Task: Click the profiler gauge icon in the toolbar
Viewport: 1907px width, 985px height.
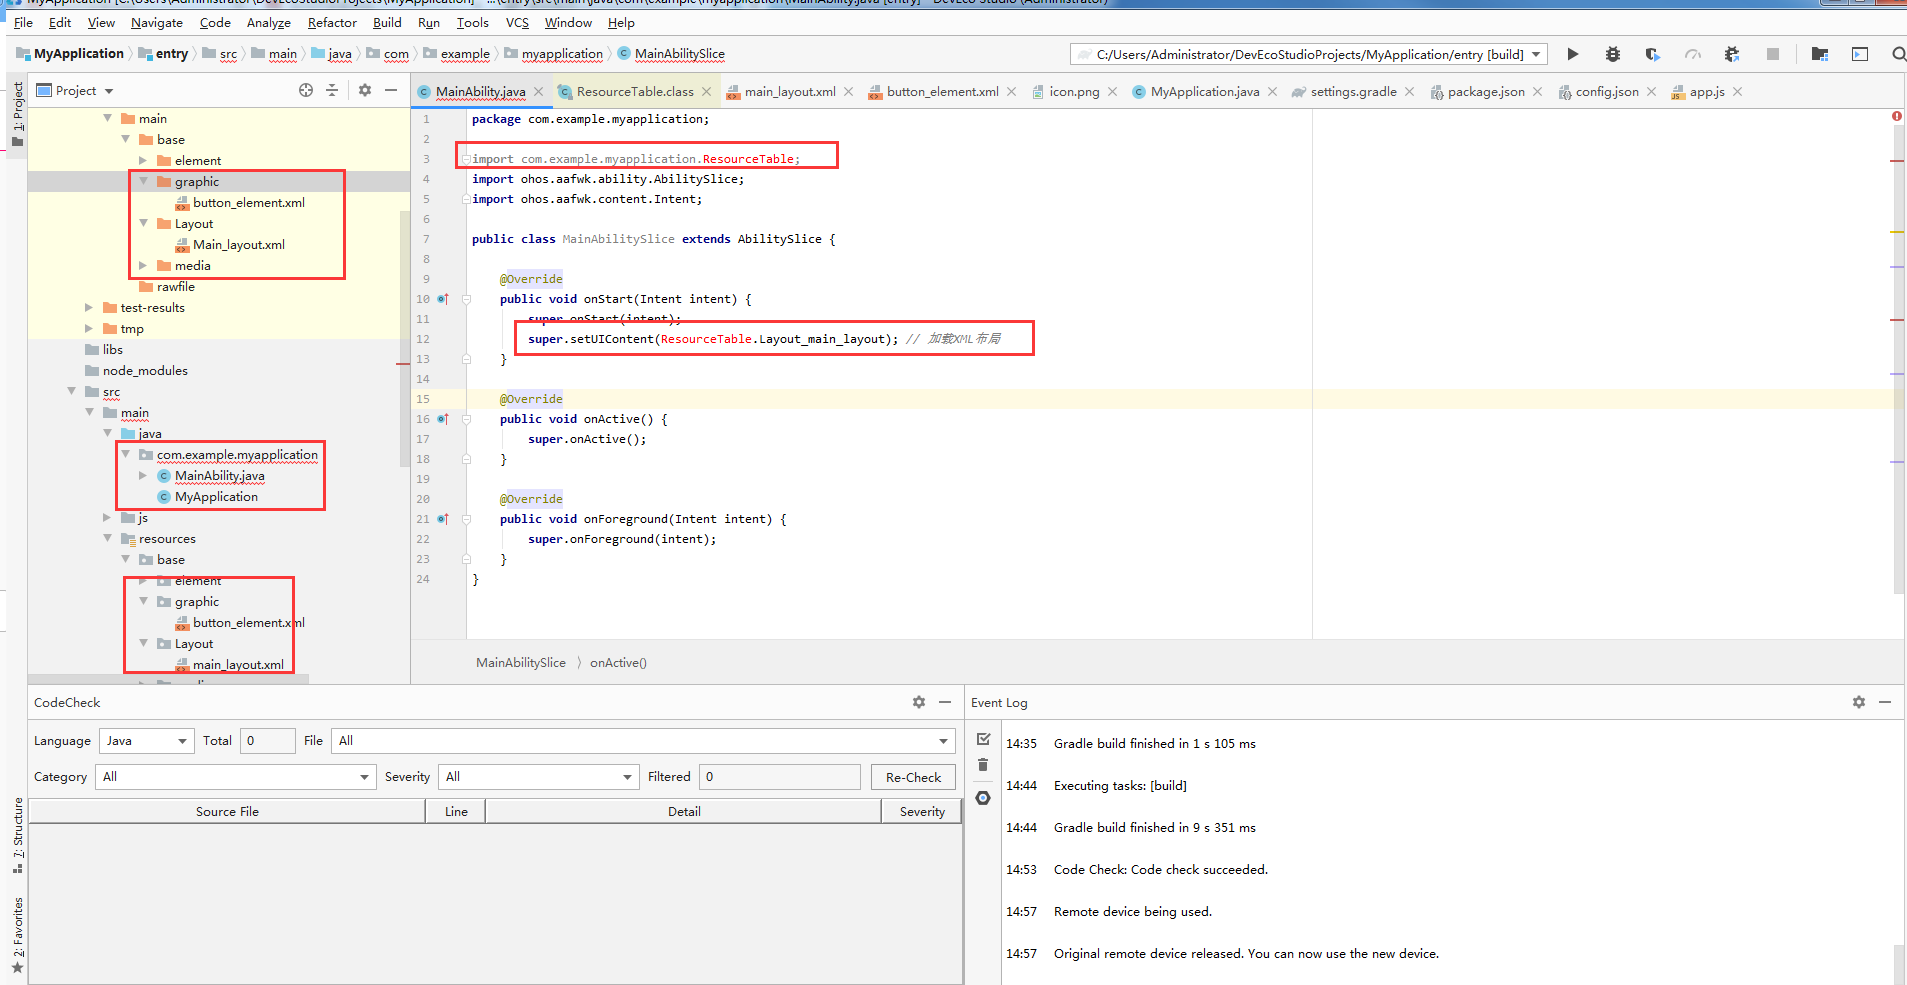Action: tap(1692, 54)
